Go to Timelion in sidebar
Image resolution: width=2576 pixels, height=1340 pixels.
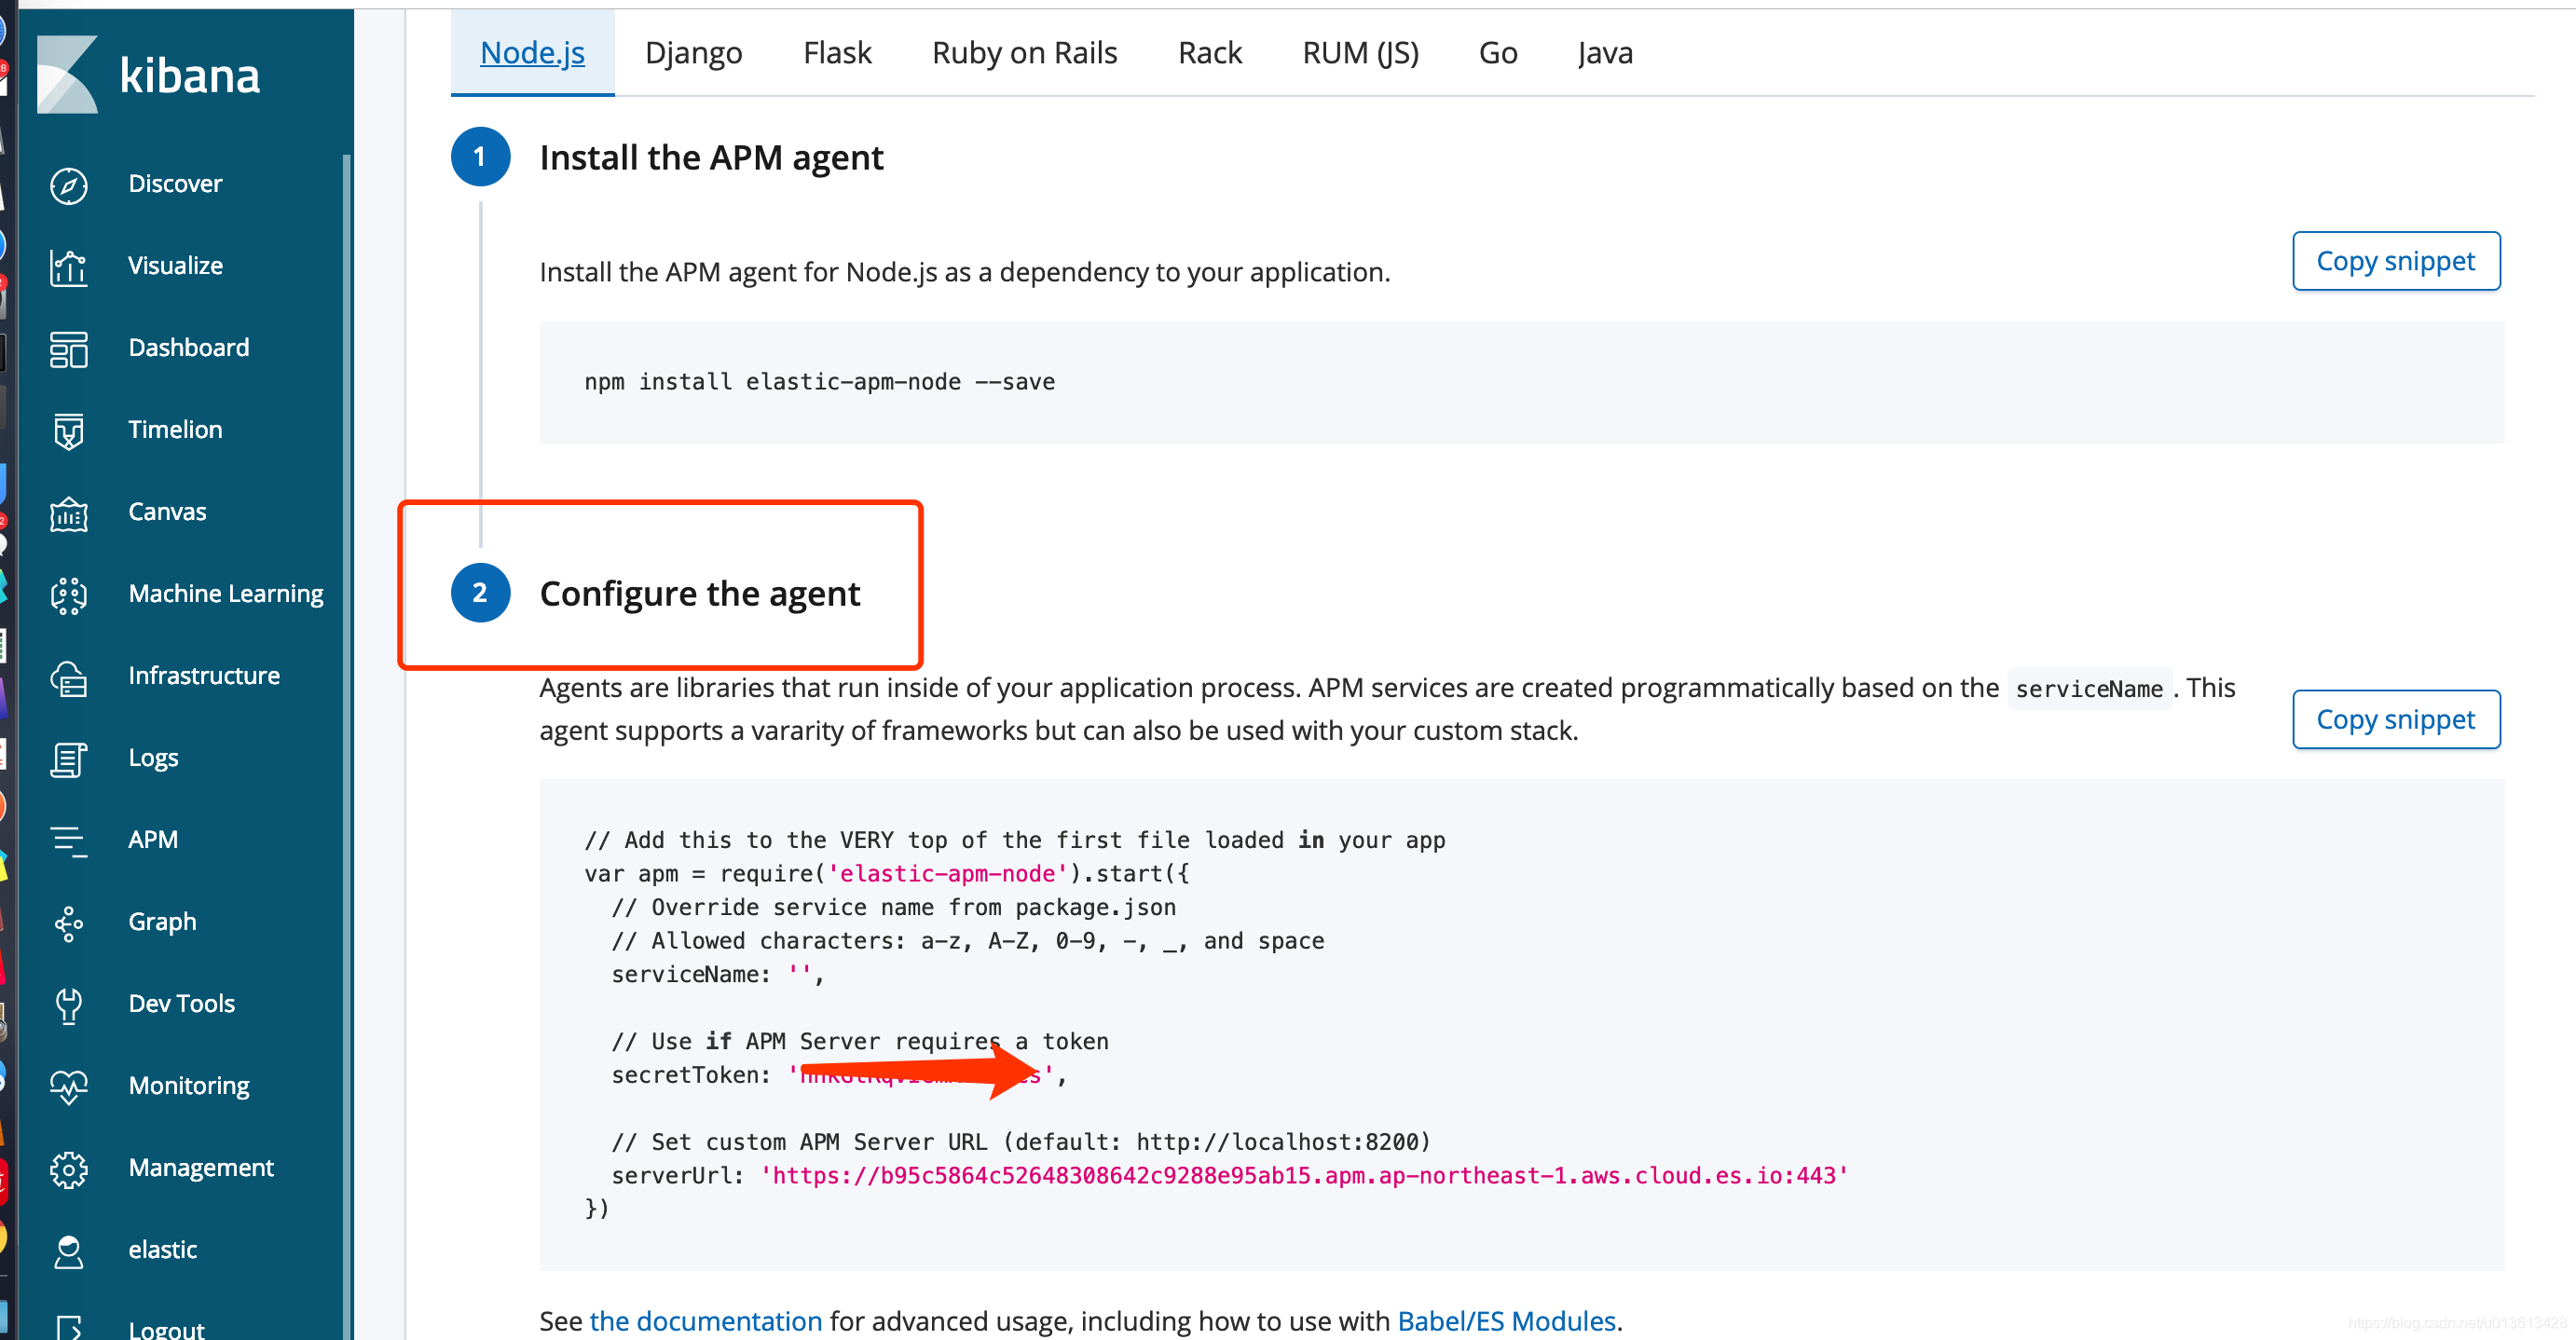pos(175,430)
